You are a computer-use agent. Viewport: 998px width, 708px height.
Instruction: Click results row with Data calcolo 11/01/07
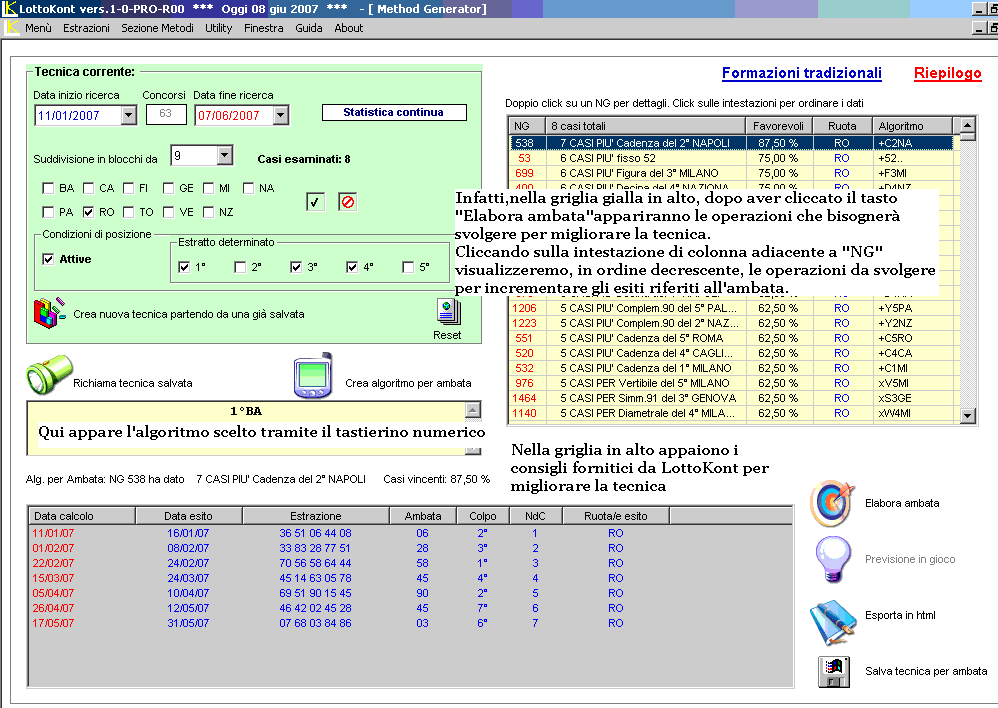[411, 533]
